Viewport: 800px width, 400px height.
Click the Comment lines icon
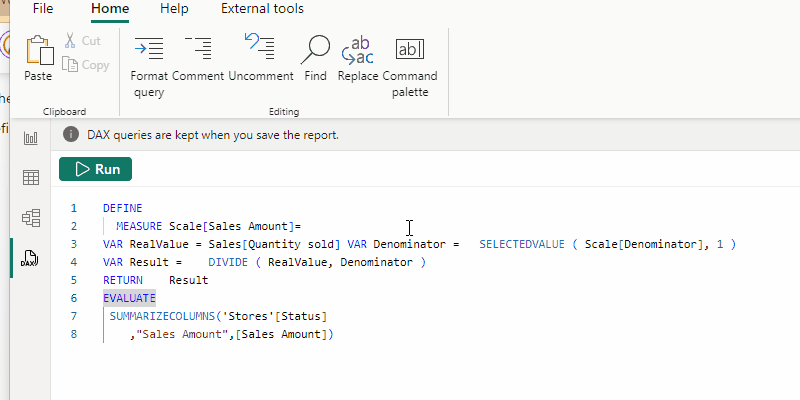pyautogui.click(x=198, y=47)
